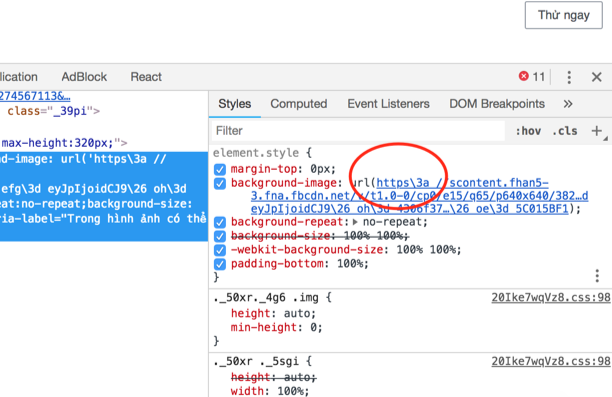The width and height of the screenshot is (612, 397).
Task: Open the DOM Breakpoints tab
Action: point(497,104)
